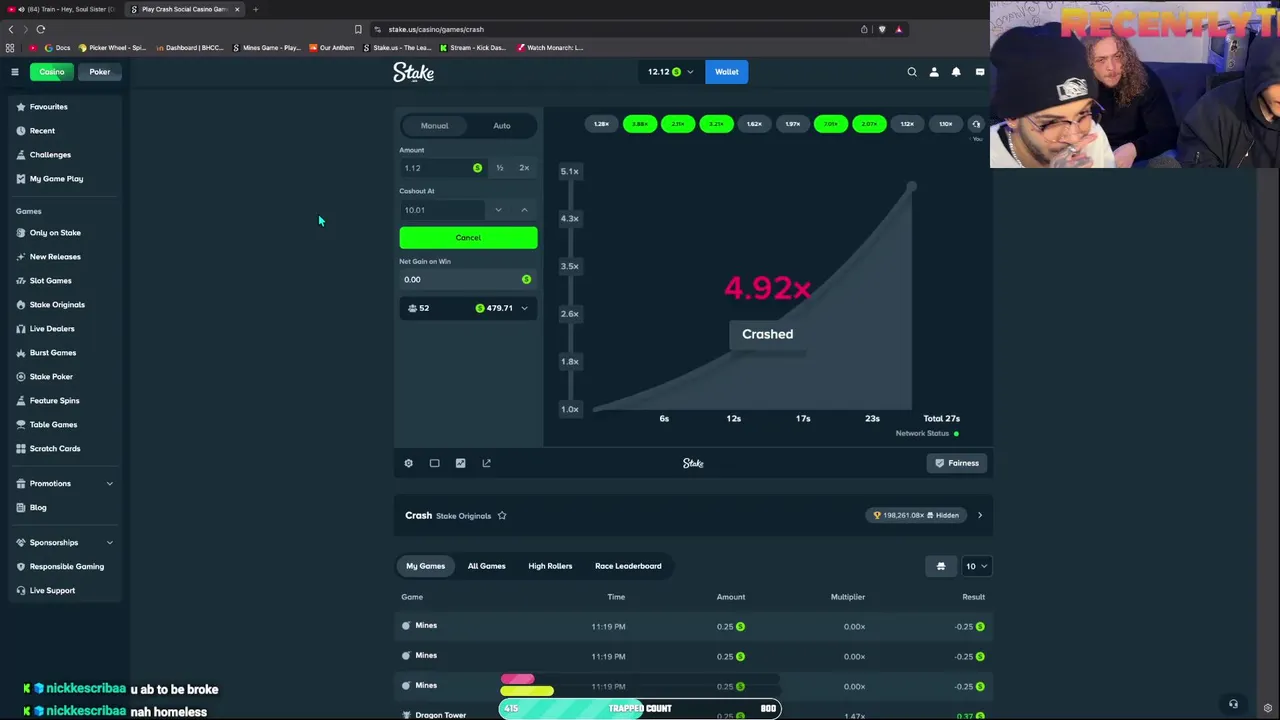Switch to Manual betting mode
This screenshot has height=720, width=1280.
pos(434,126)
